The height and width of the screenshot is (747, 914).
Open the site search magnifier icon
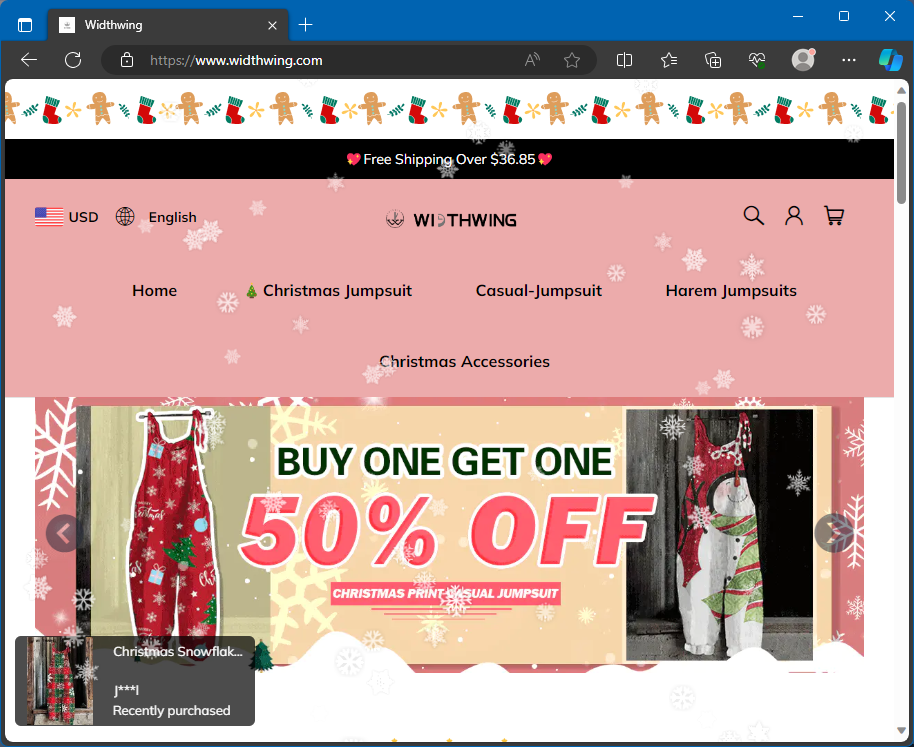click(x=753, y=216)
